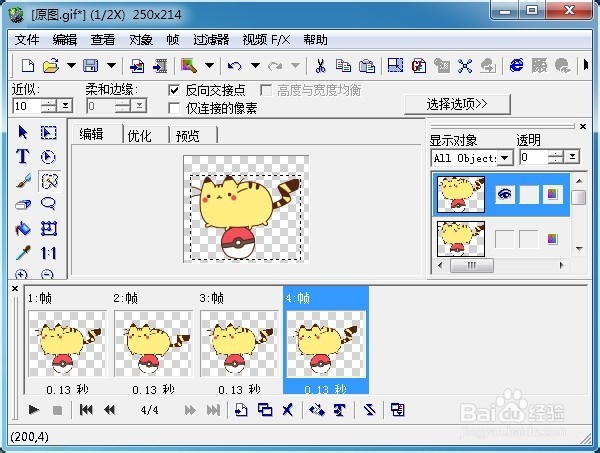Open the All Objects display dropdown
600x453 pixels.
coord(505,157)
